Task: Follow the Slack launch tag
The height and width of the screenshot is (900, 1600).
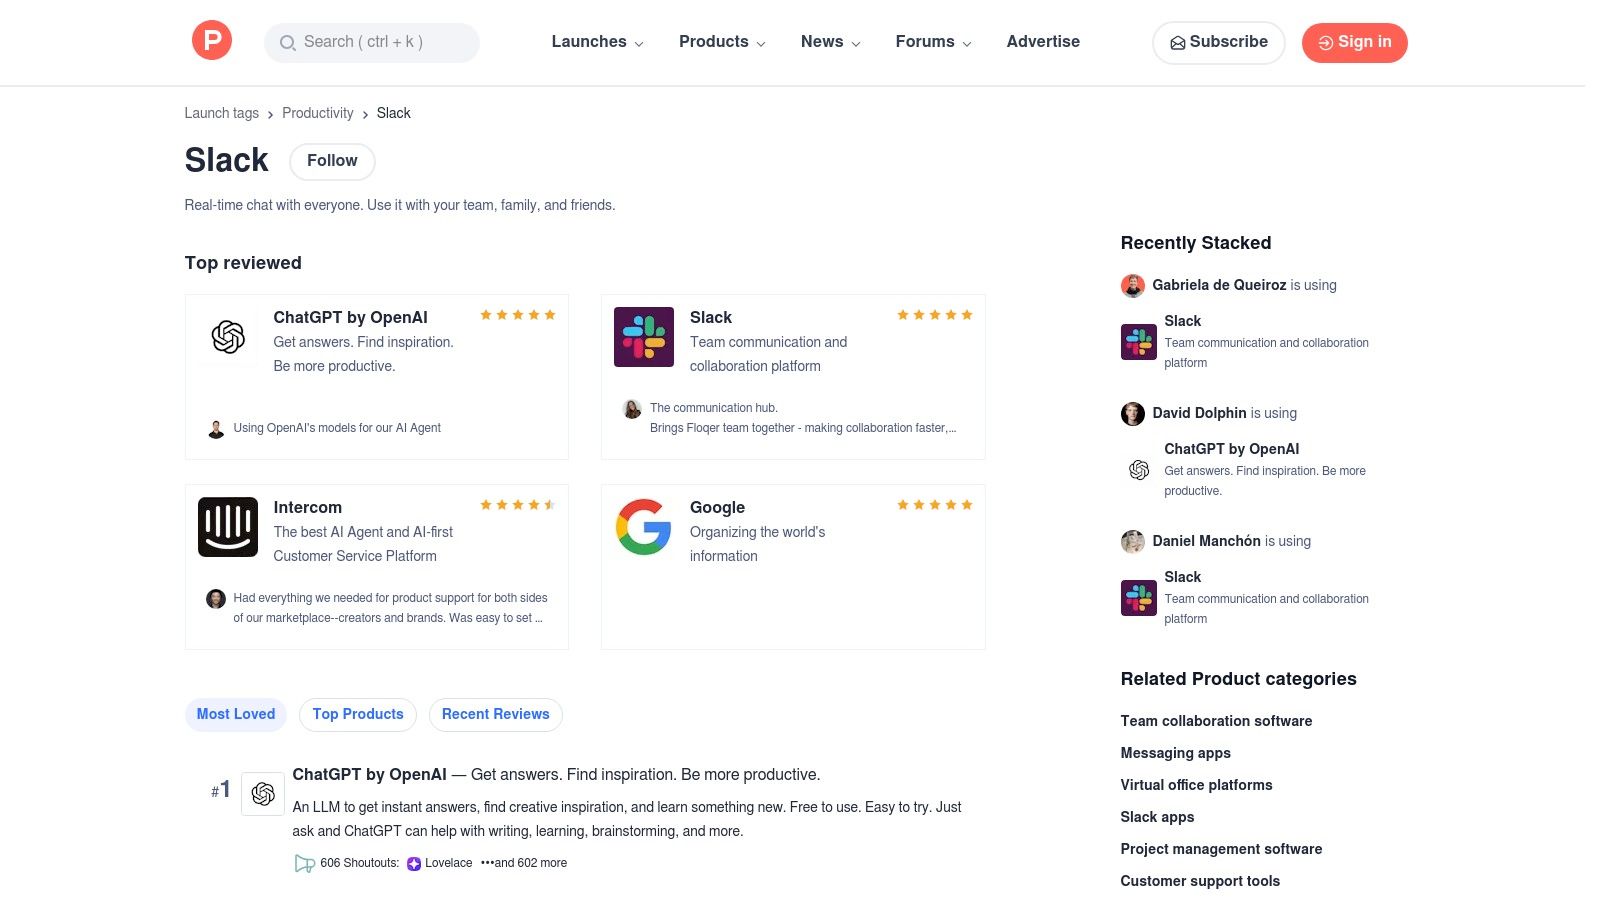Action: [331, 161]
